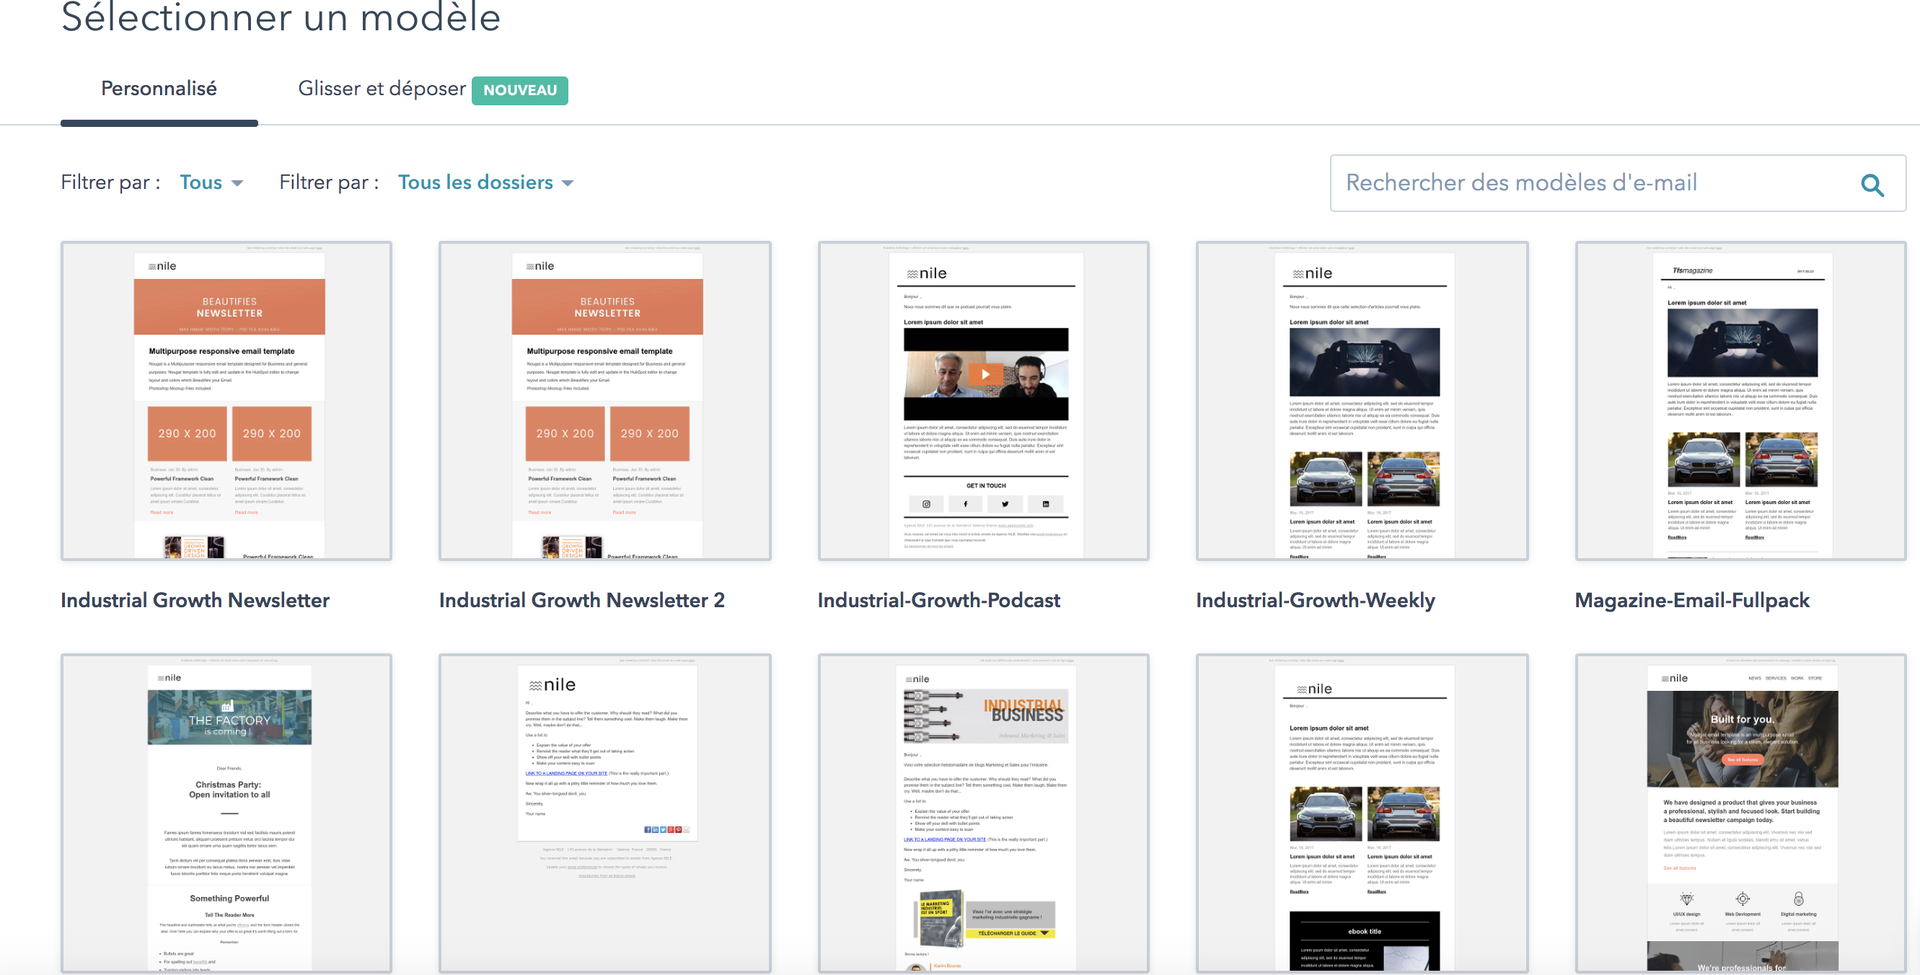Select the template thumbnail with 'ebook title' block

(1362, 814)
